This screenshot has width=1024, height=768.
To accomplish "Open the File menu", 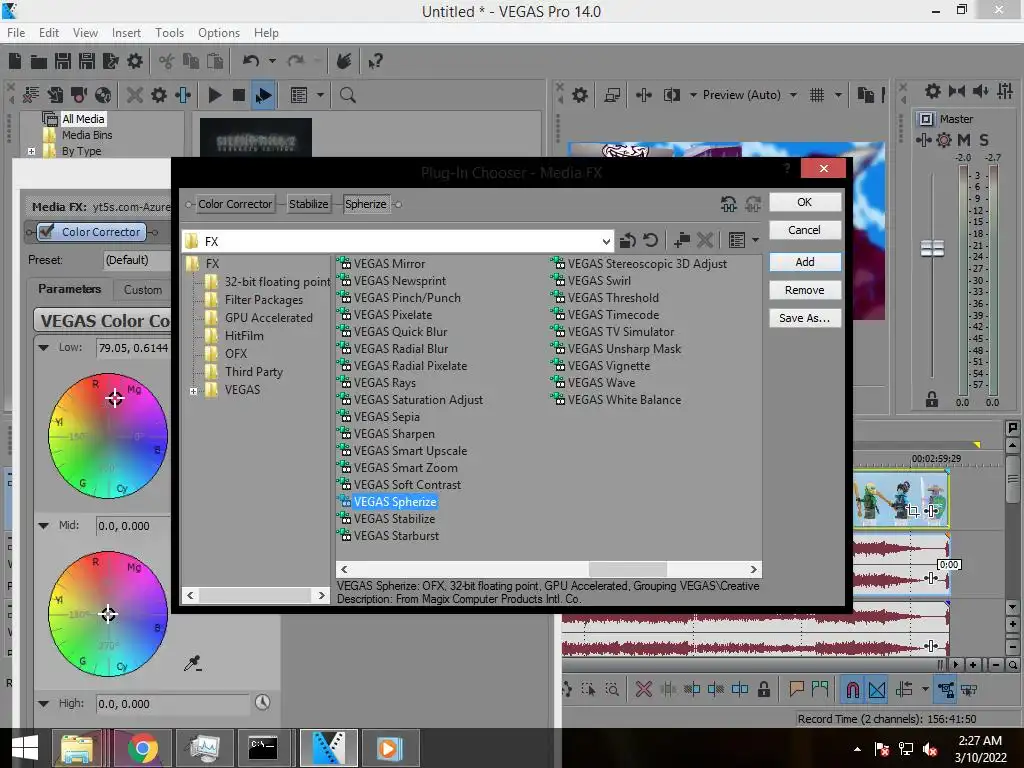I will tap(16, 33).
